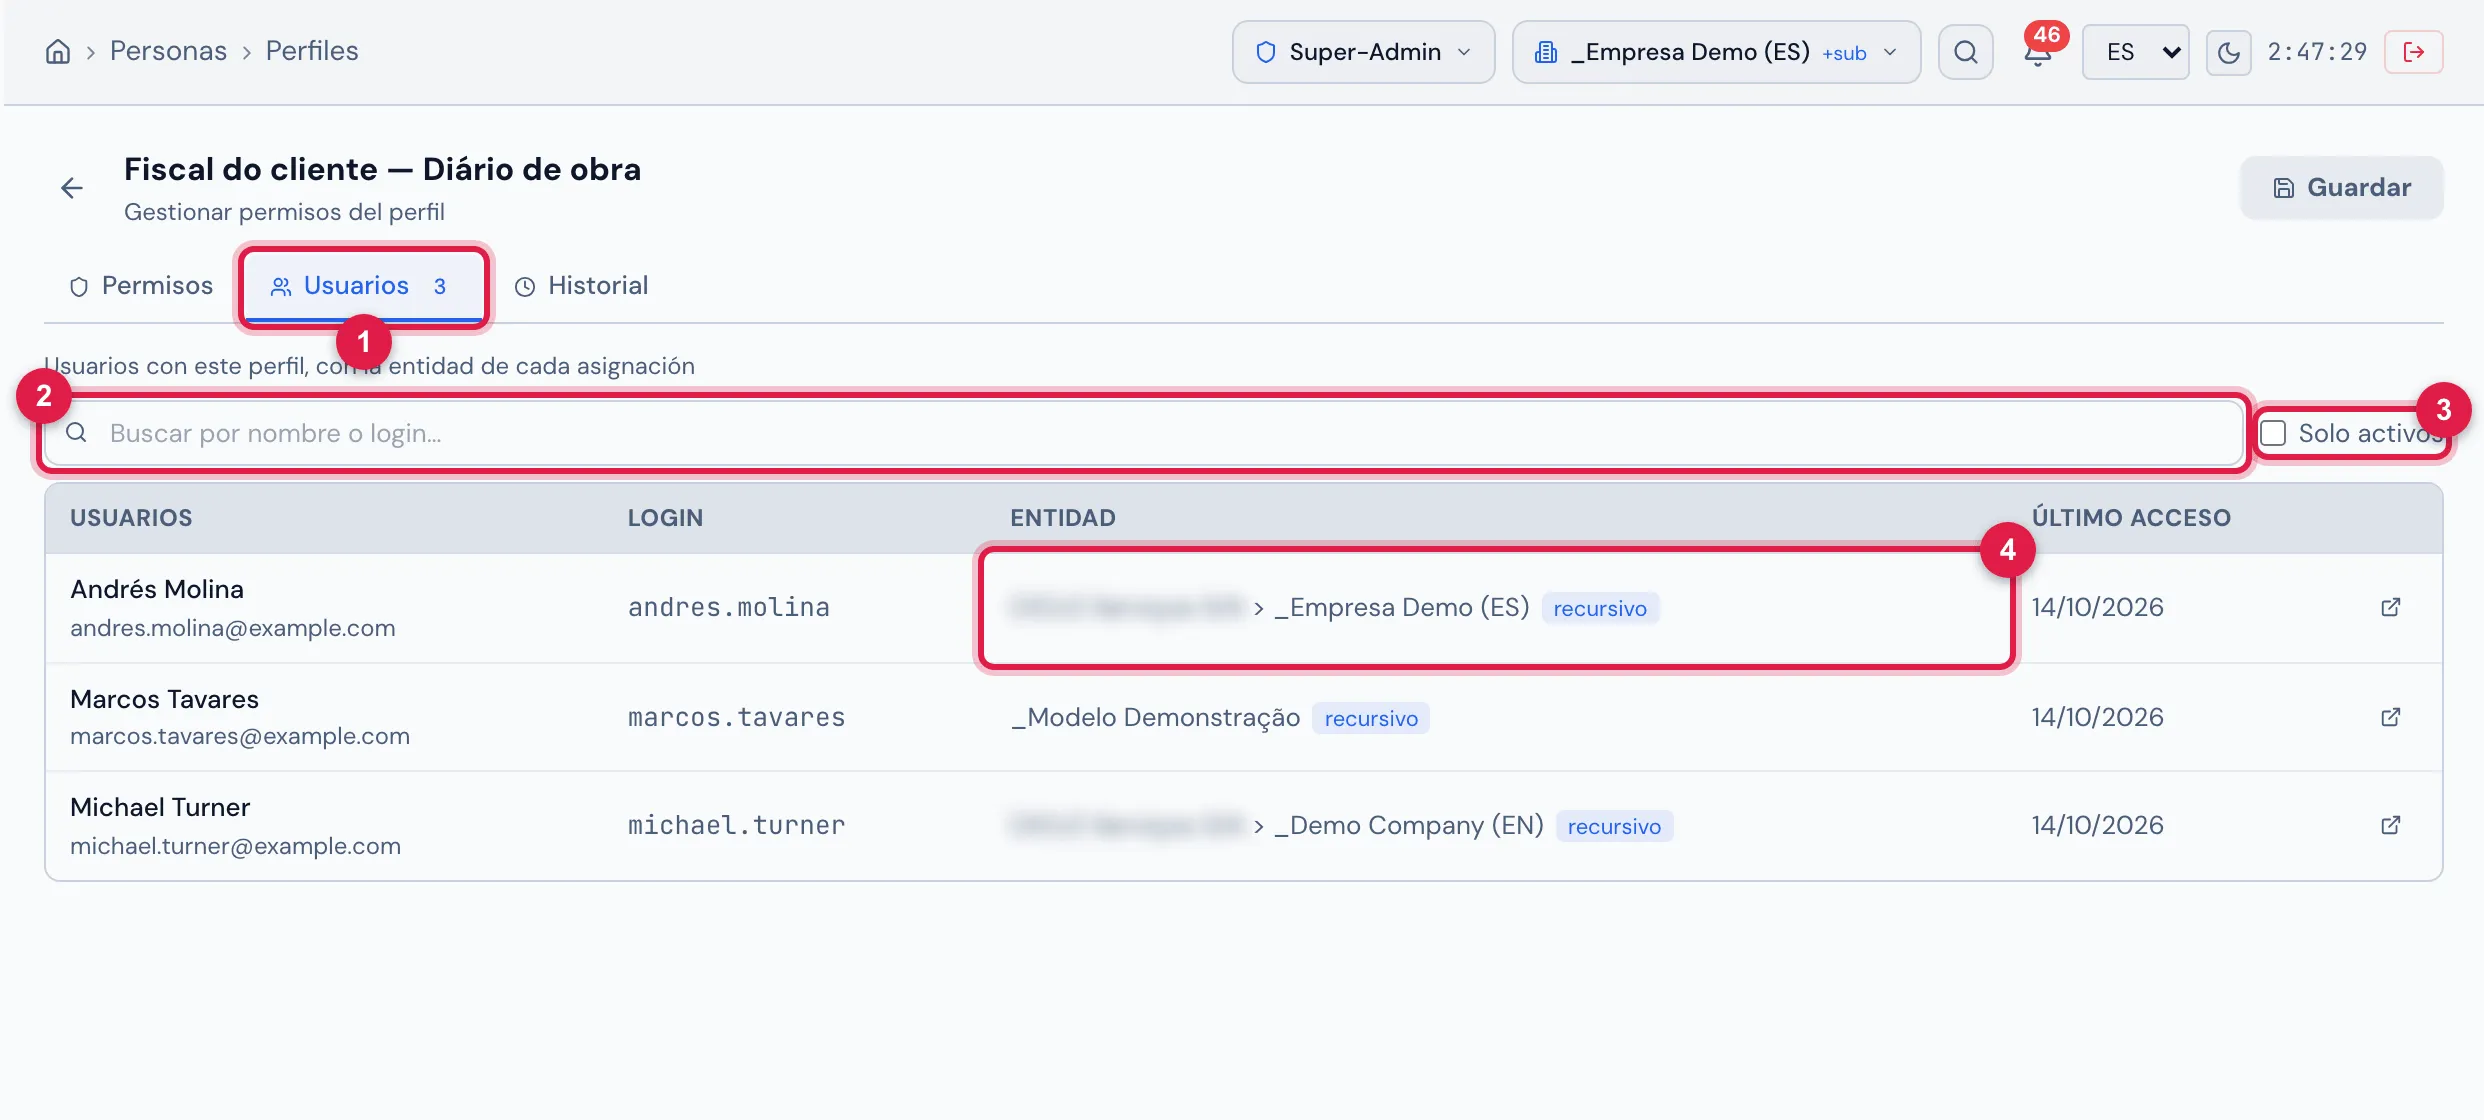
Task: Click the marcos.tavares login value
Action: (x=736, y=717)
